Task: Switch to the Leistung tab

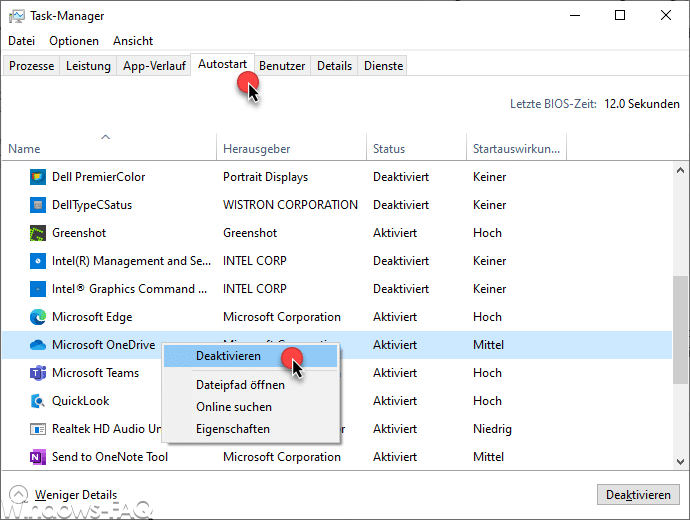Action: coord(88,66)
